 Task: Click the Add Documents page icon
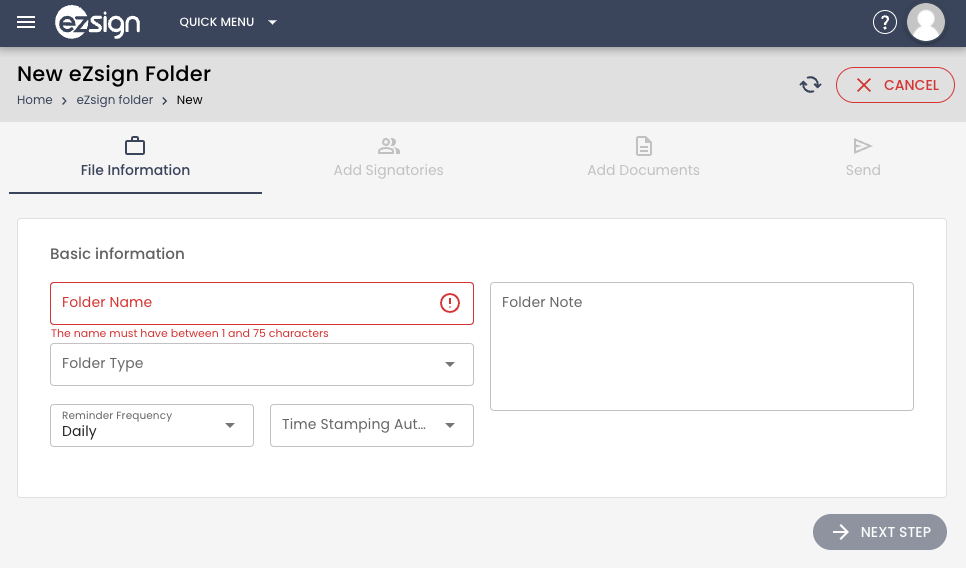point(644,146)
